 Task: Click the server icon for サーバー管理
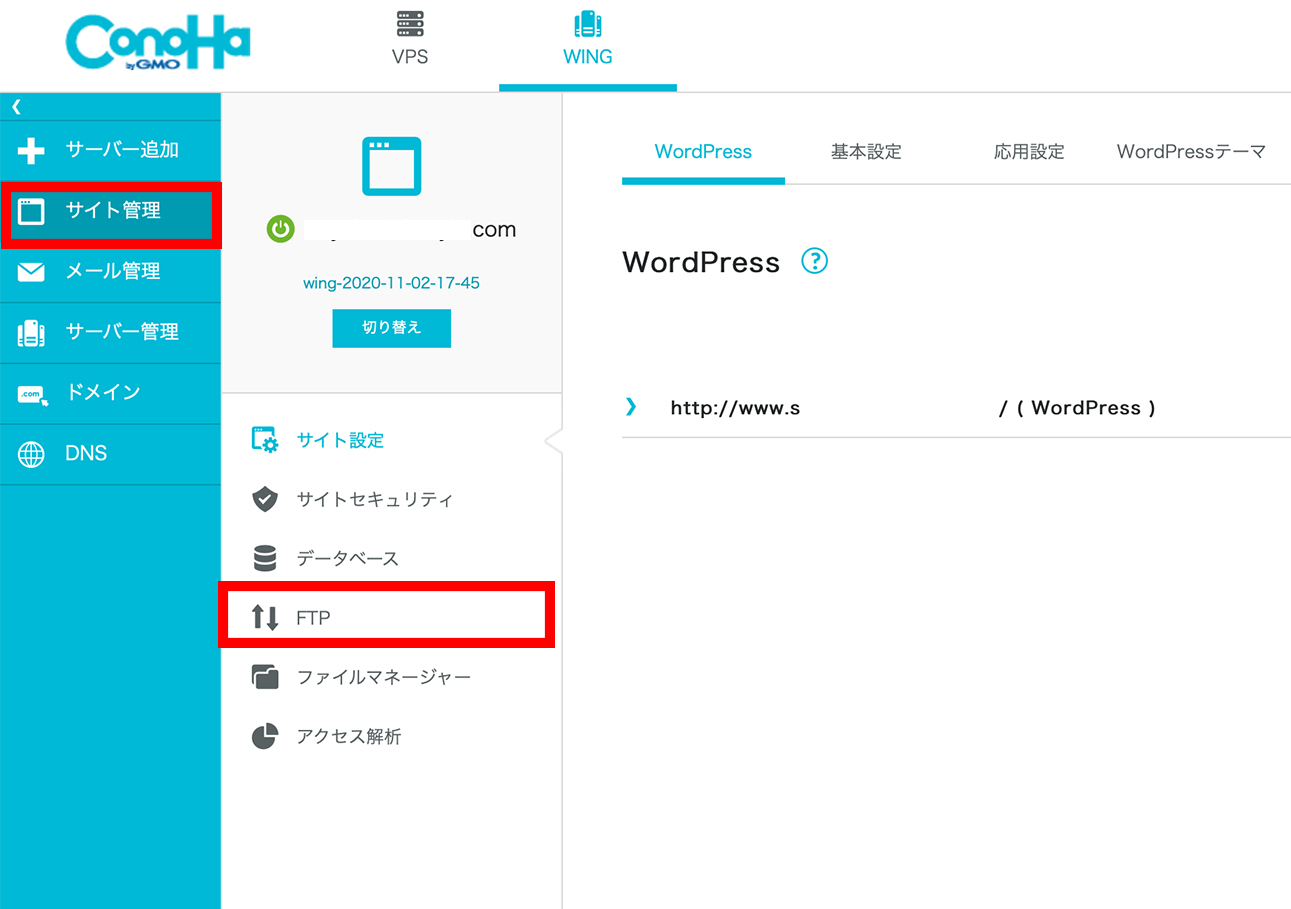click(x=32, y=333)
